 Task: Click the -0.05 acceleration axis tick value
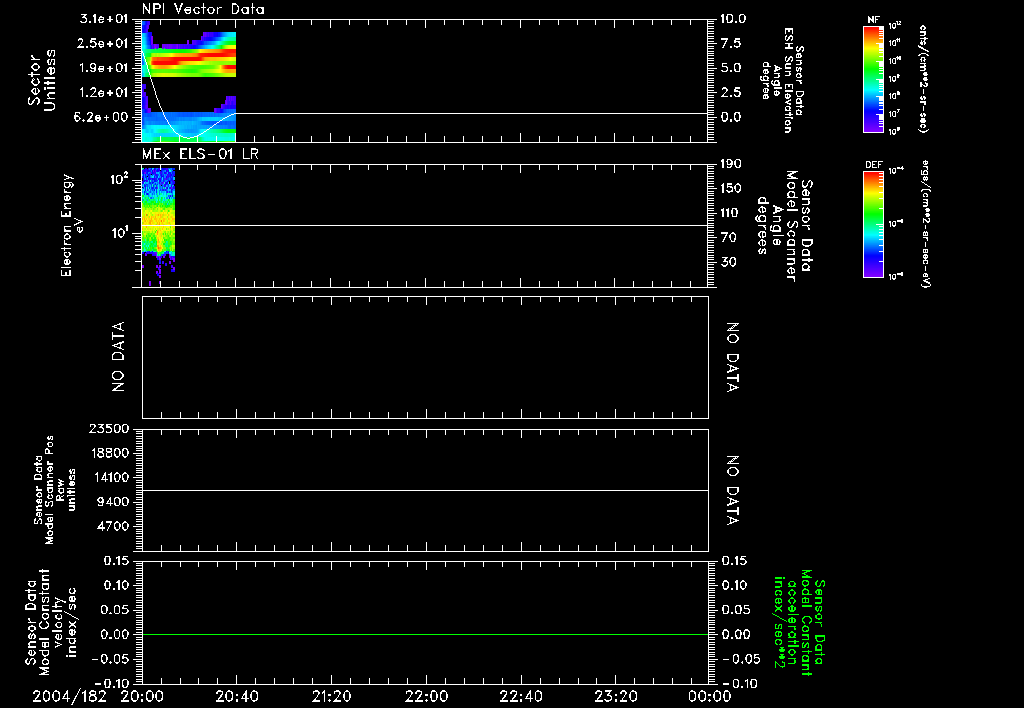point(740,659)
